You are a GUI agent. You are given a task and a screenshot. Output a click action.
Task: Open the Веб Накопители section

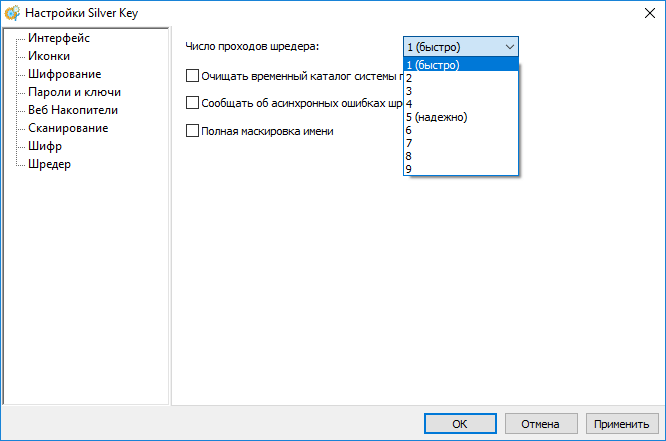73,110
